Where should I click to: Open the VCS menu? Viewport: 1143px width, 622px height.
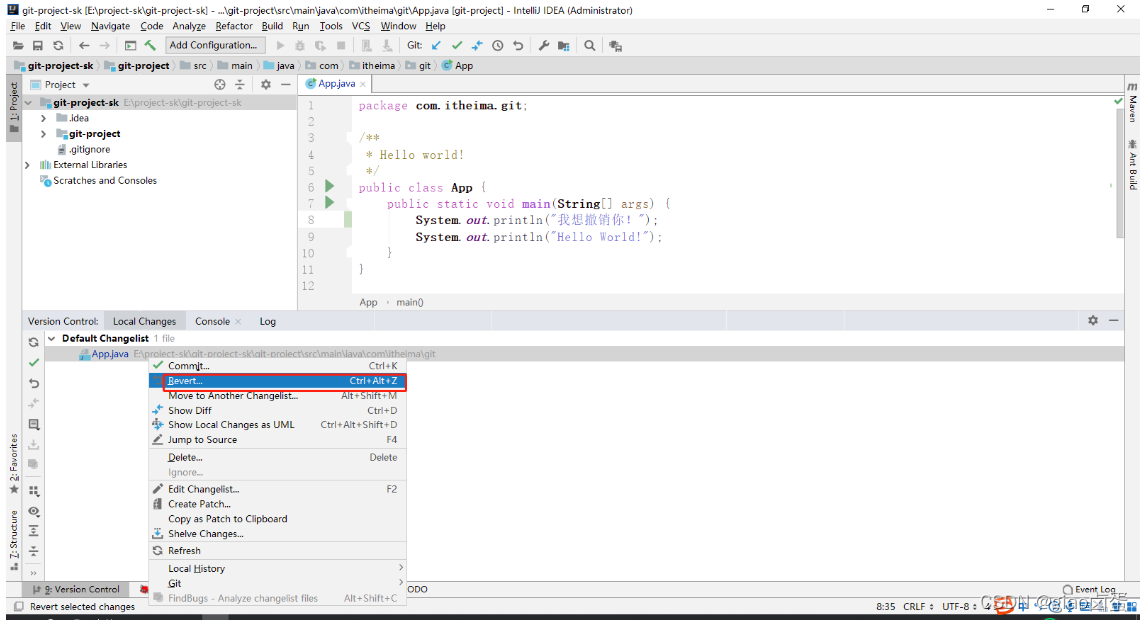[361, 26]
